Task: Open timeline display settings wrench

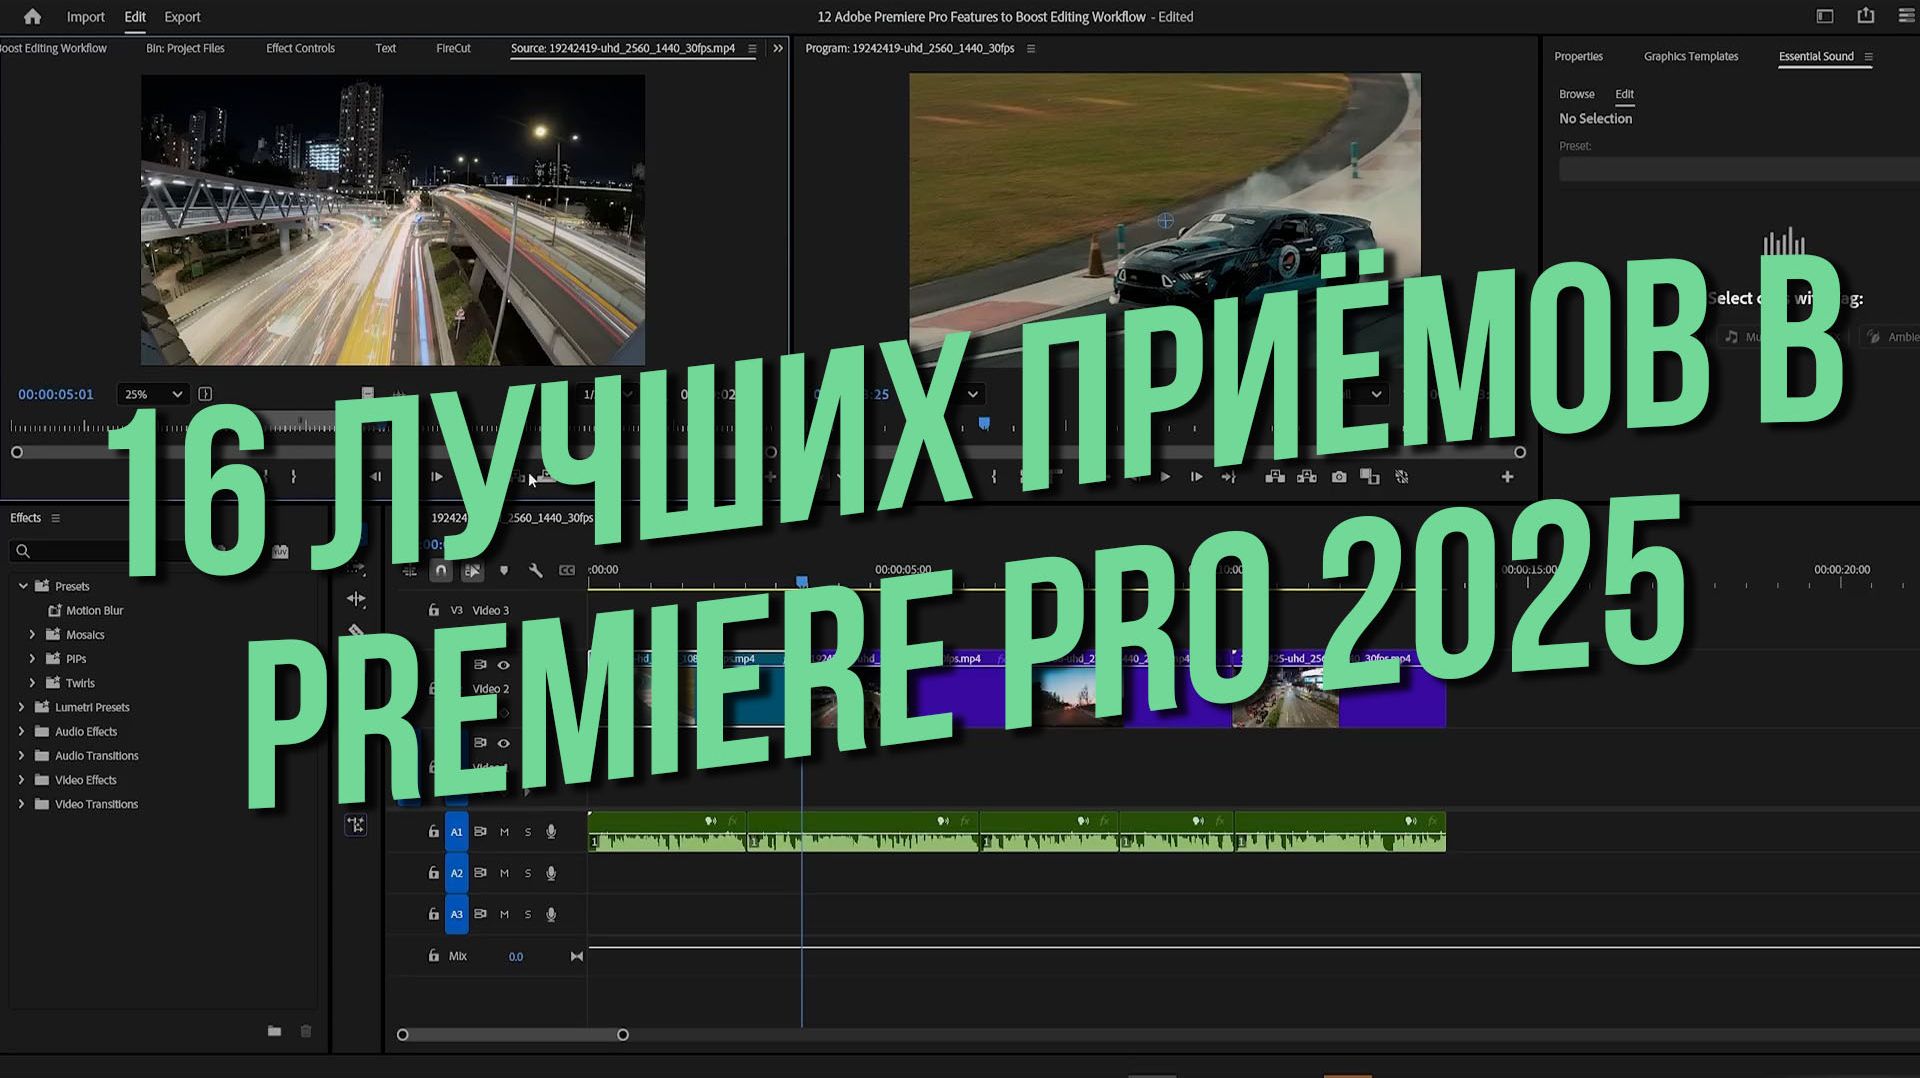Action: click(x=535, y=570)
